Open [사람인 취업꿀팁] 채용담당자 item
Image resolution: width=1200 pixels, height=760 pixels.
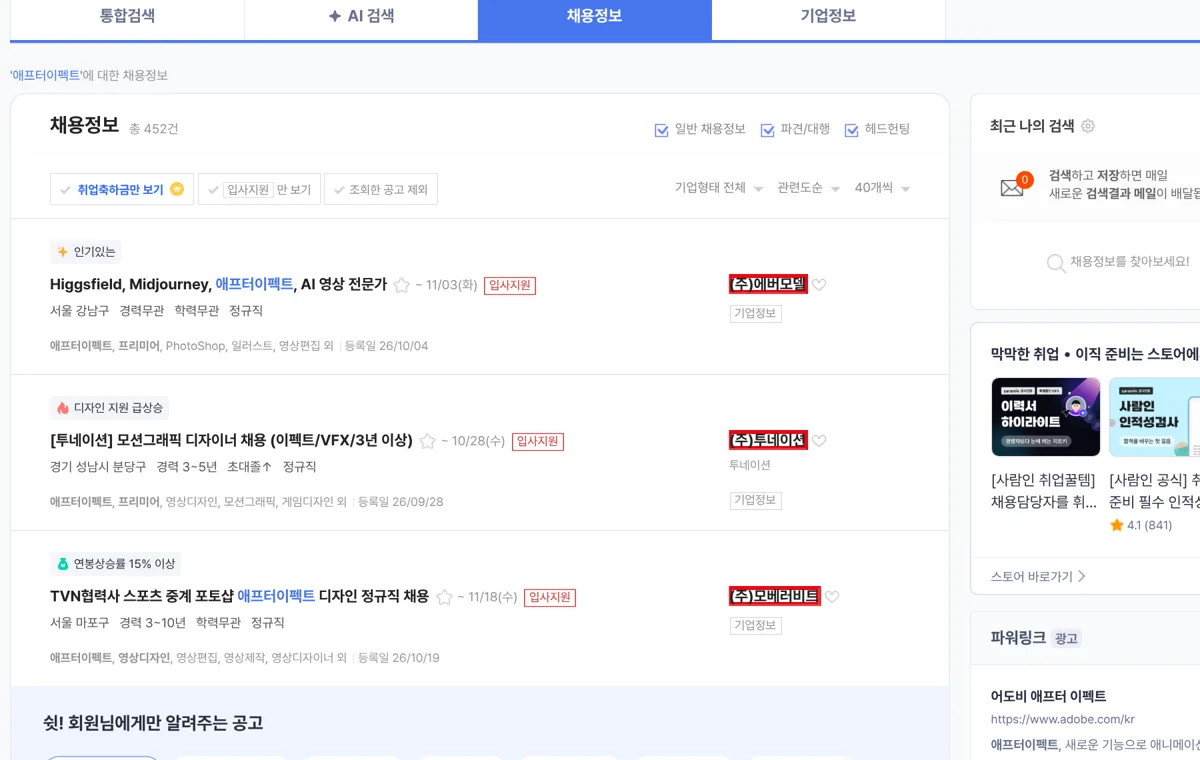click(x=1044, y=491)
